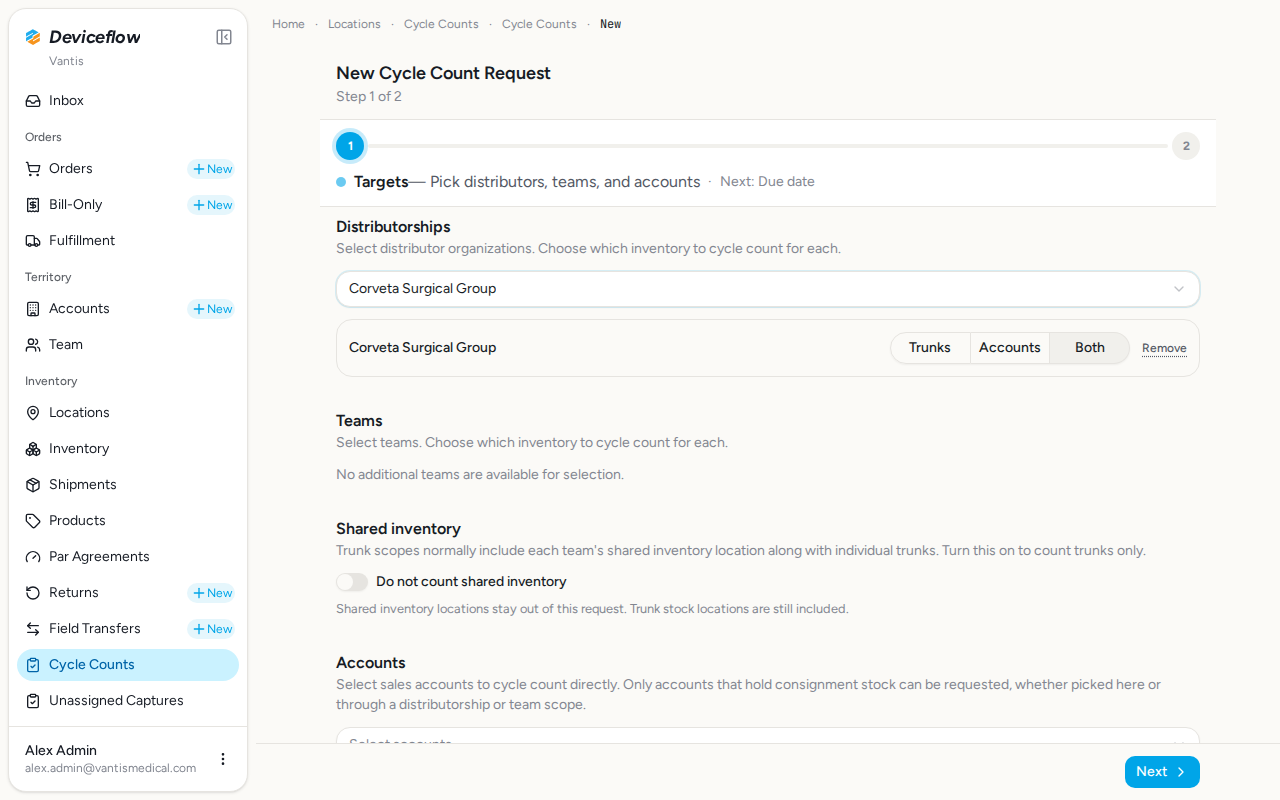1280x800 pixels.
Task: Create New order from sidebar
Action: click(x=212, y=169)
